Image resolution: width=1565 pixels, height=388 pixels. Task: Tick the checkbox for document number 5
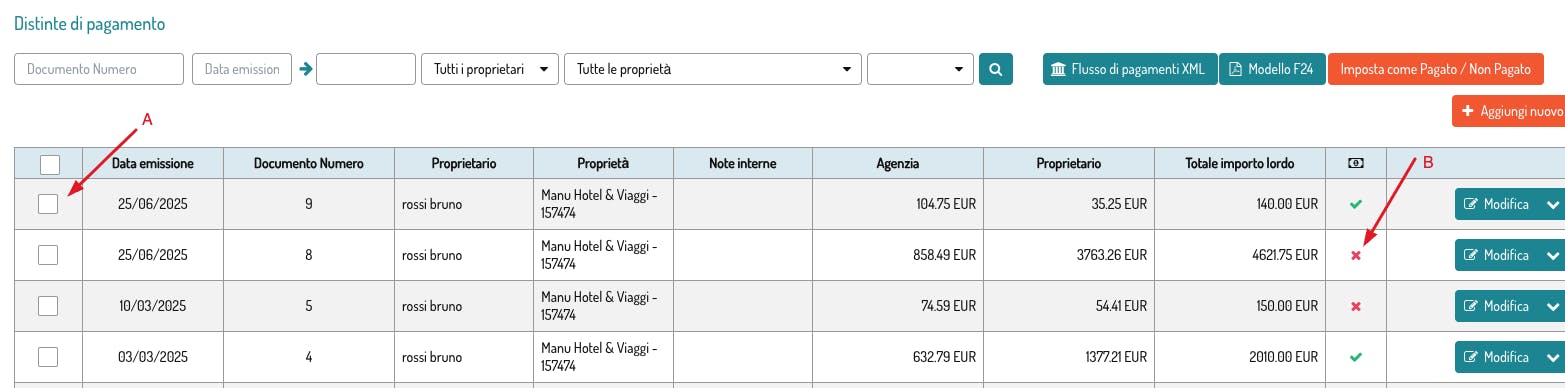pyautogui.click(x=48, y=306)
